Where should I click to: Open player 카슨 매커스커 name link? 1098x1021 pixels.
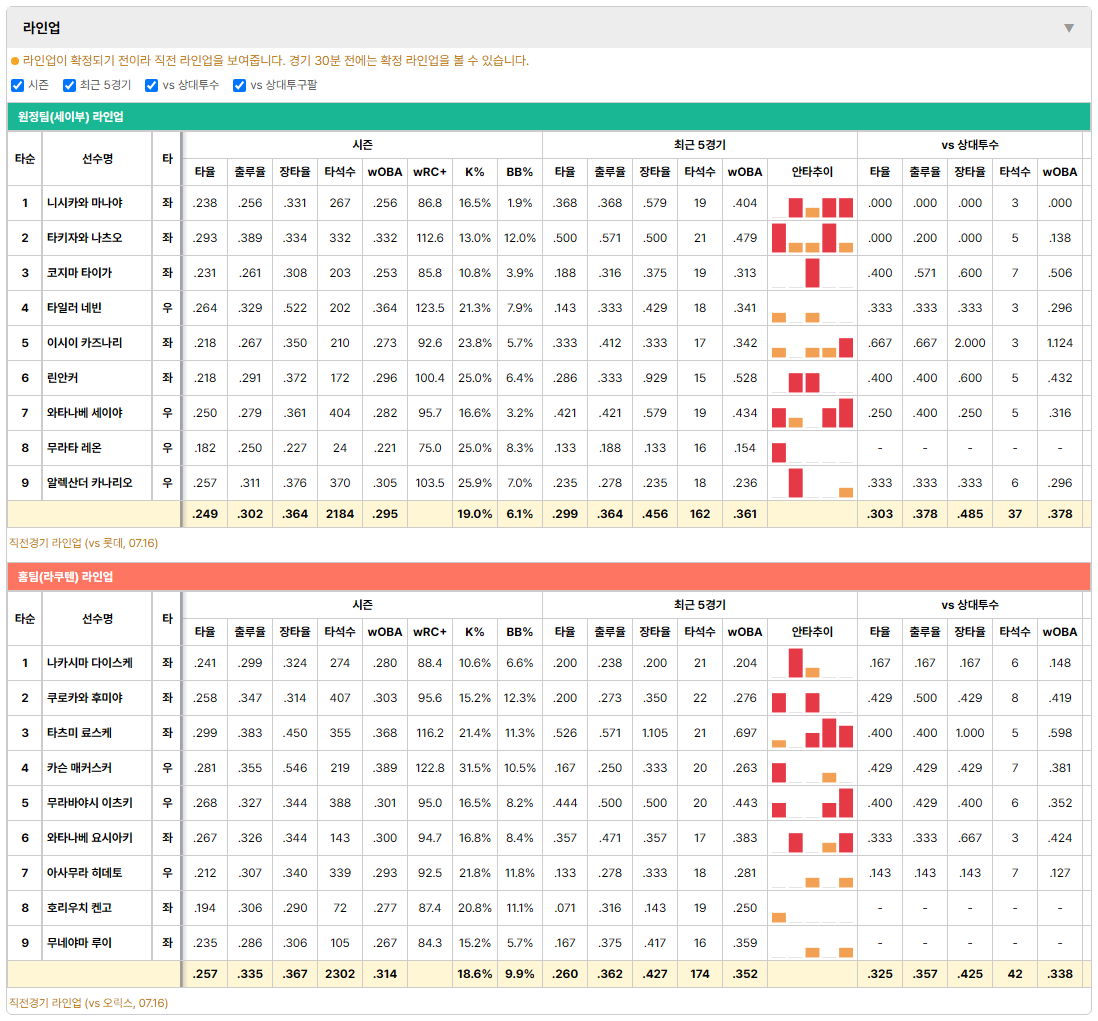point(79,768)
